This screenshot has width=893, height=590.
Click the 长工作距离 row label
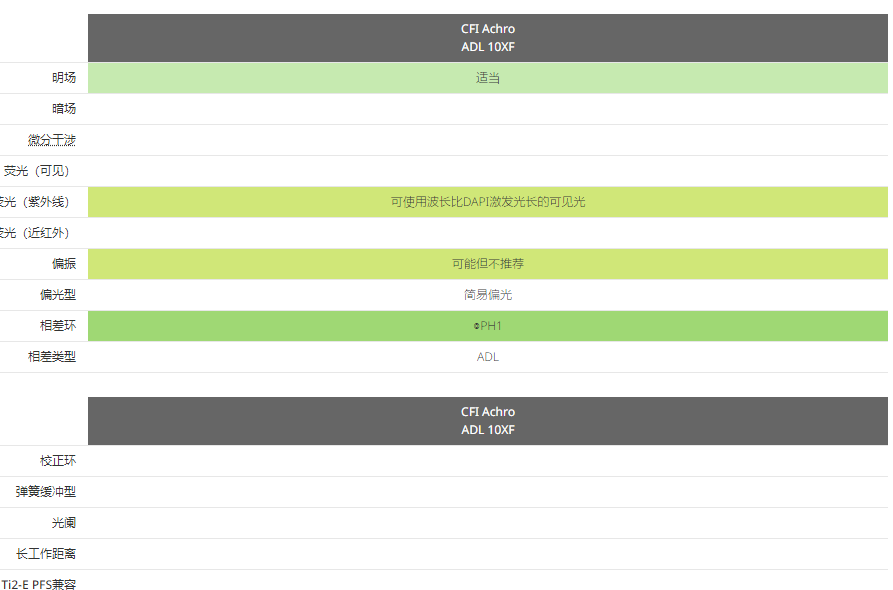click(45, 554)
